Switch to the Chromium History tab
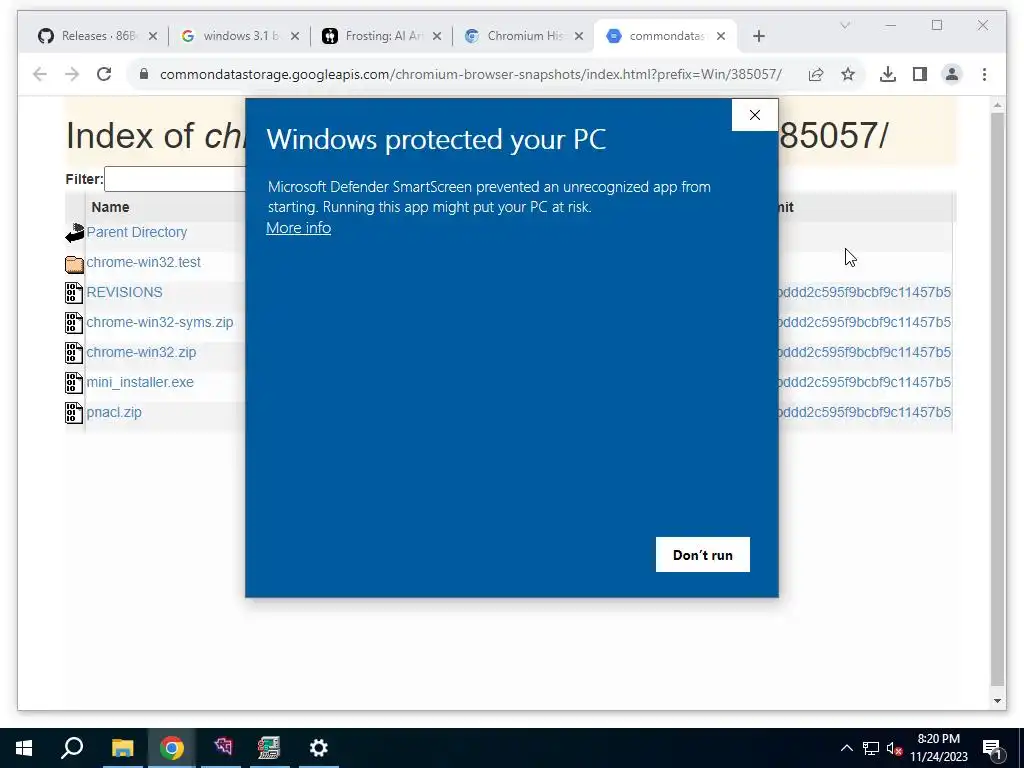 click(x=525, y=36)
